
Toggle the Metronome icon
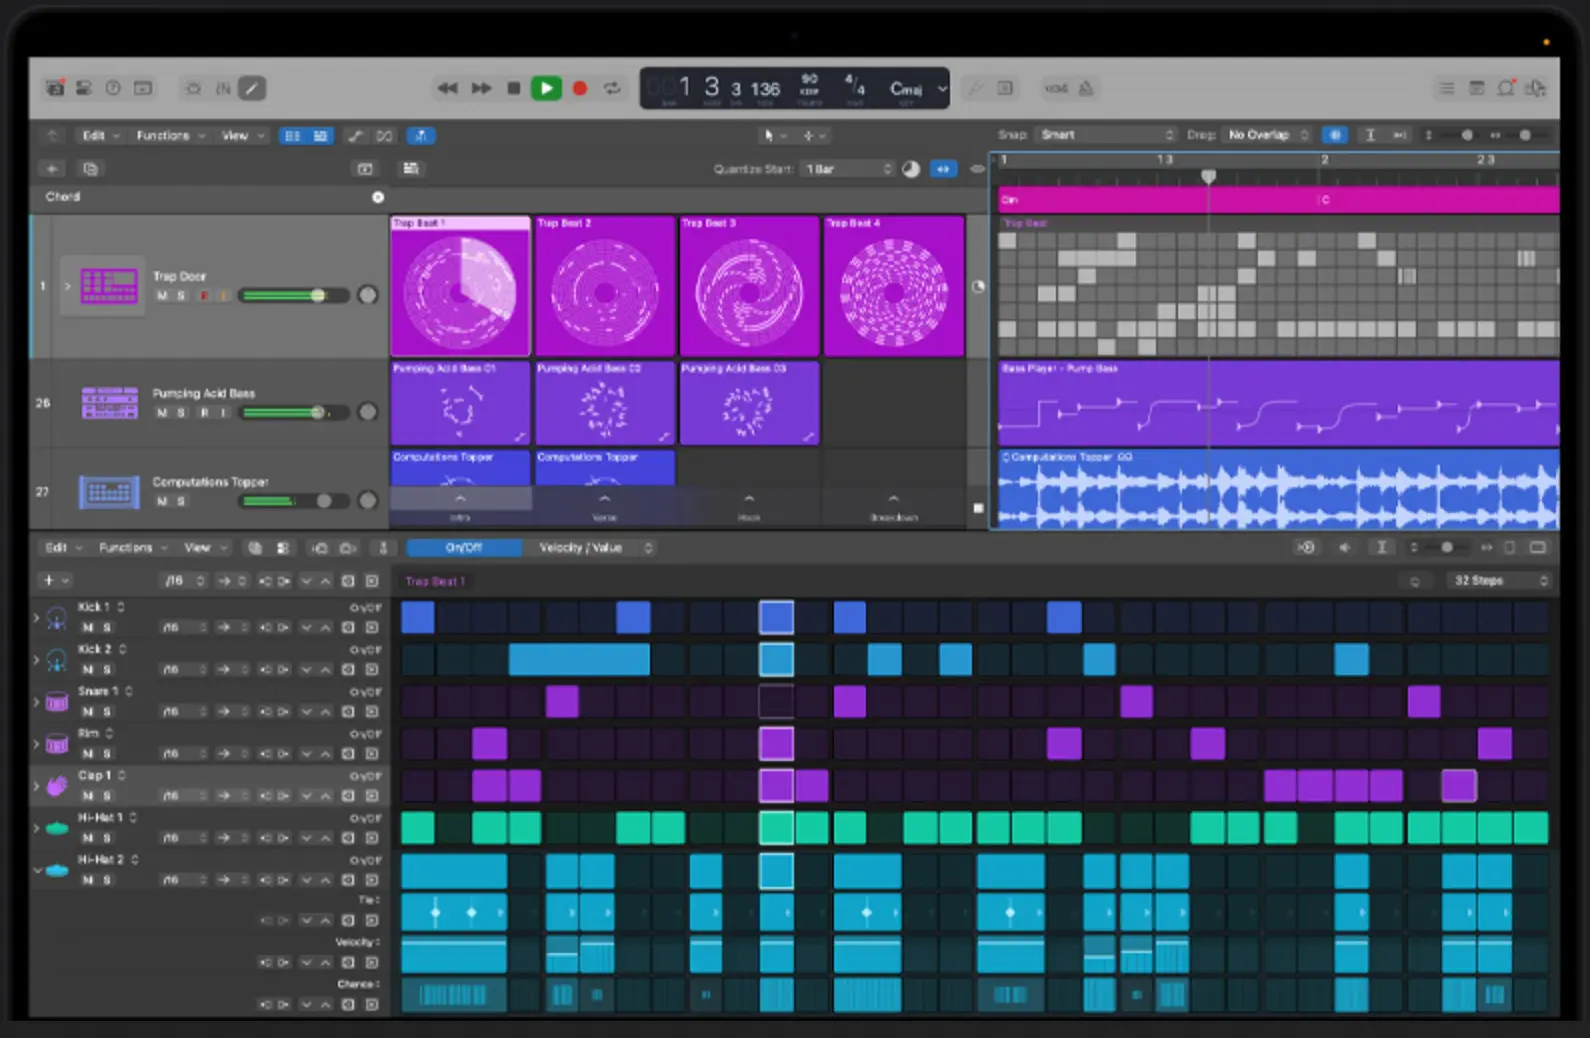(1087, 88)
